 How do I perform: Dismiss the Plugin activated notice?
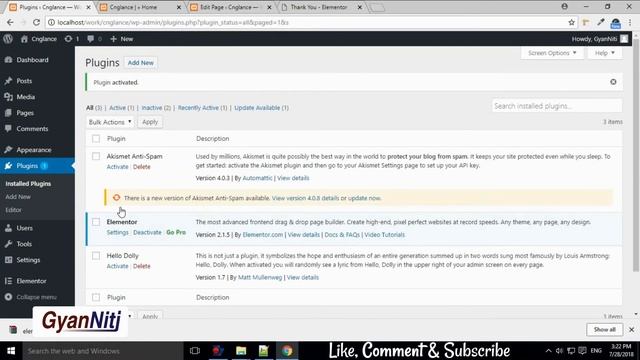pyautogui.click(x=613, y=82)
